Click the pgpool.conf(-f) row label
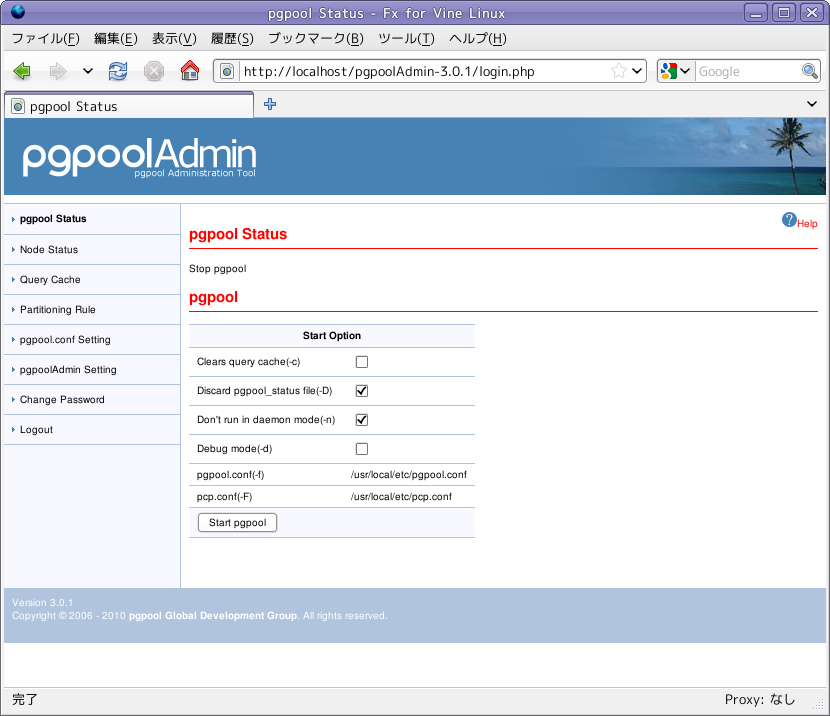 (x=230, y=475)
